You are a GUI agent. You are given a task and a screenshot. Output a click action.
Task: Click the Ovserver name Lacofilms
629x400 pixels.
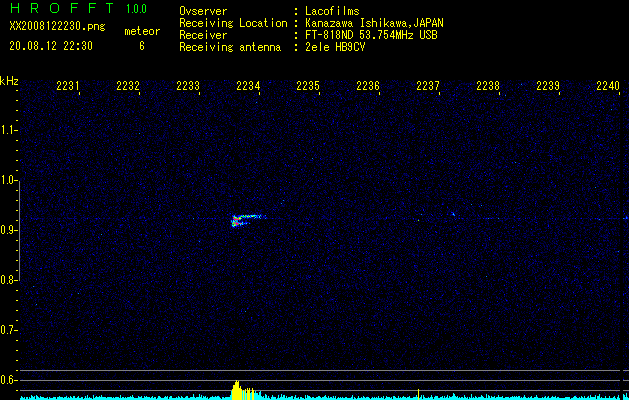pos(332,11)
